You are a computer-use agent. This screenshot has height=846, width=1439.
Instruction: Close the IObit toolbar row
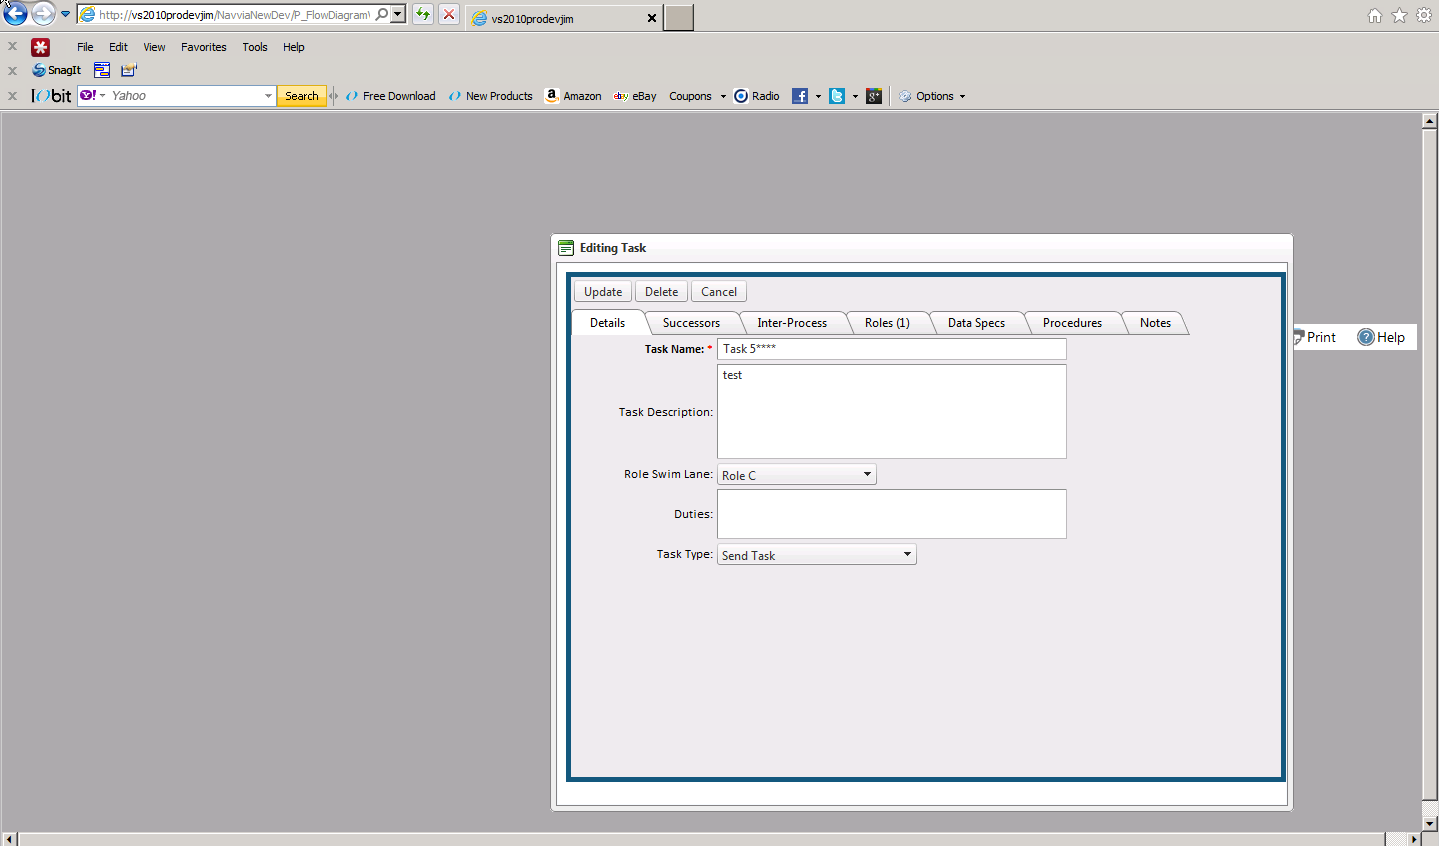coord(12,96)
